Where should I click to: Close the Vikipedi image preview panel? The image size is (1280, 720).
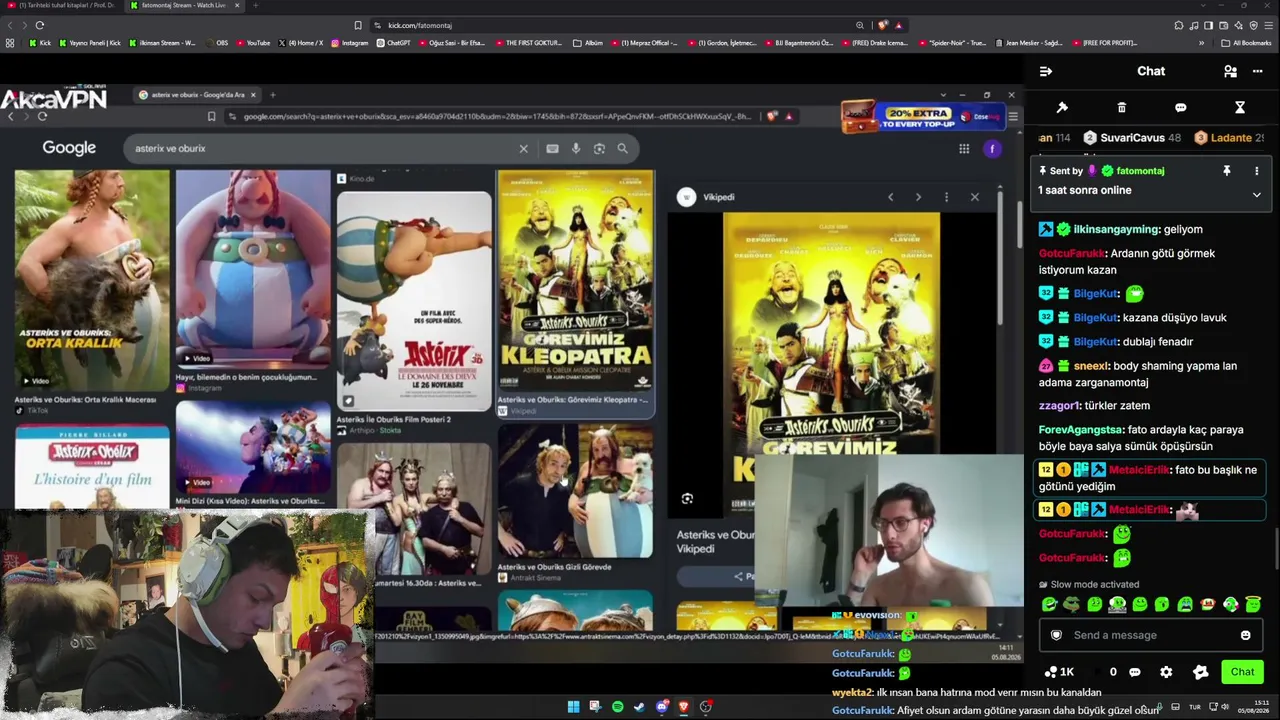point(975,197)
